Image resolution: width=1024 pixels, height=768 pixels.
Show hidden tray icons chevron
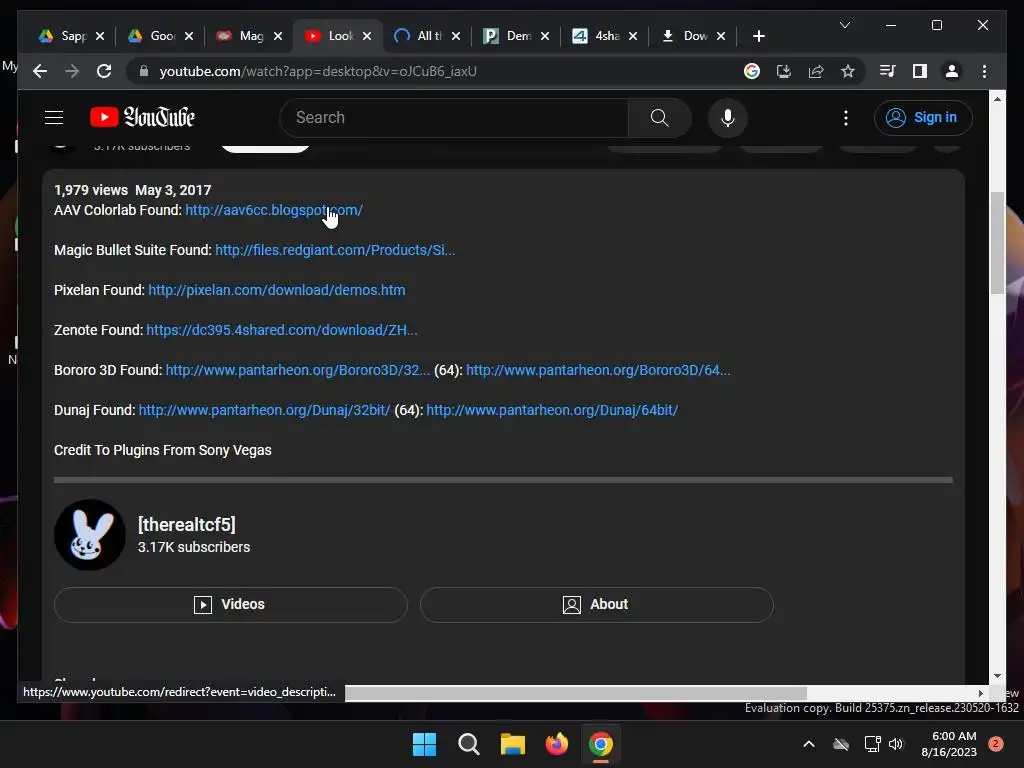808,744
